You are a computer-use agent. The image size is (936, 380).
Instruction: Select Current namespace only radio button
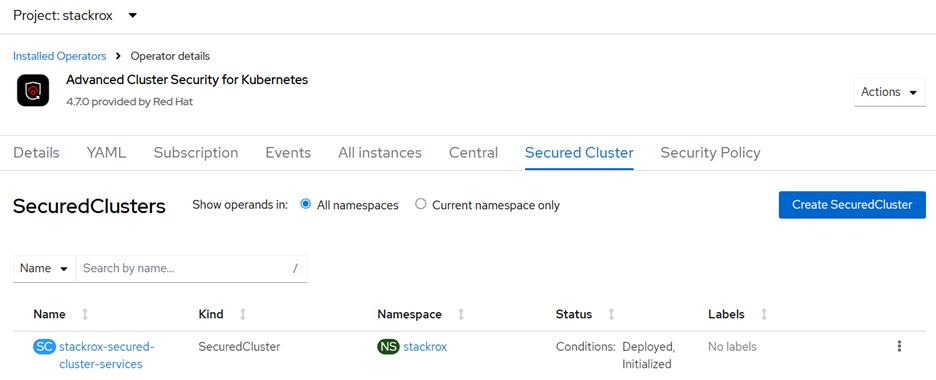pos(421,205)
